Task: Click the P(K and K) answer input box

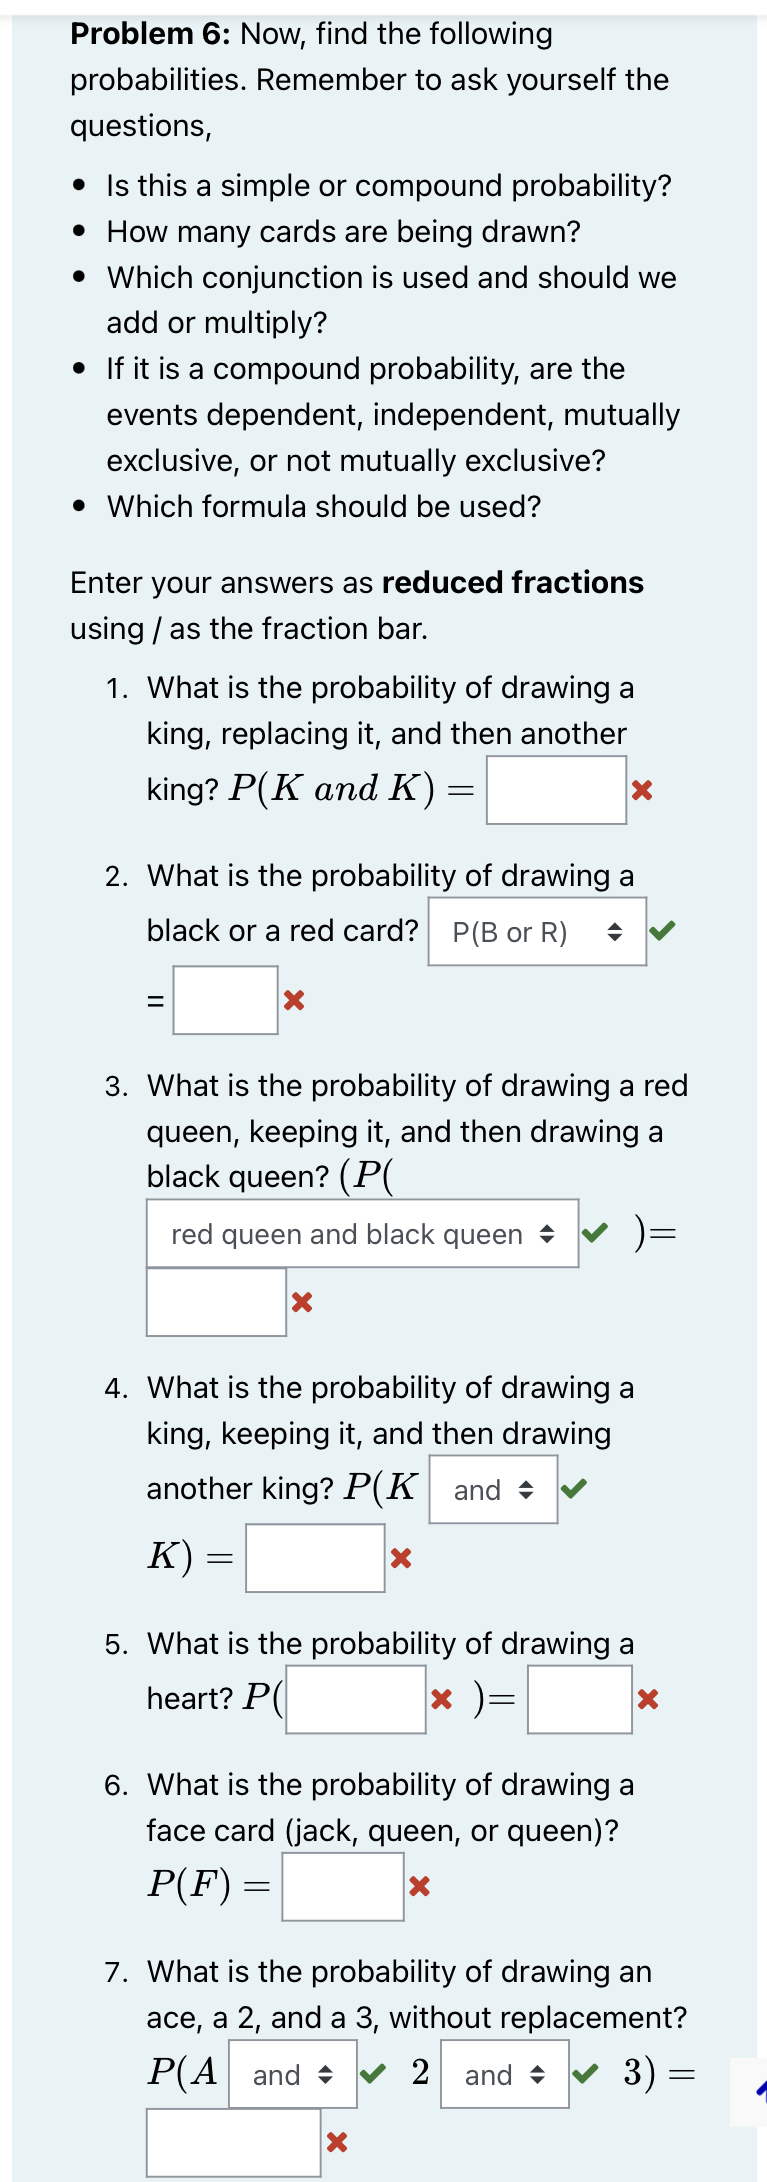Action: point(556,791)
